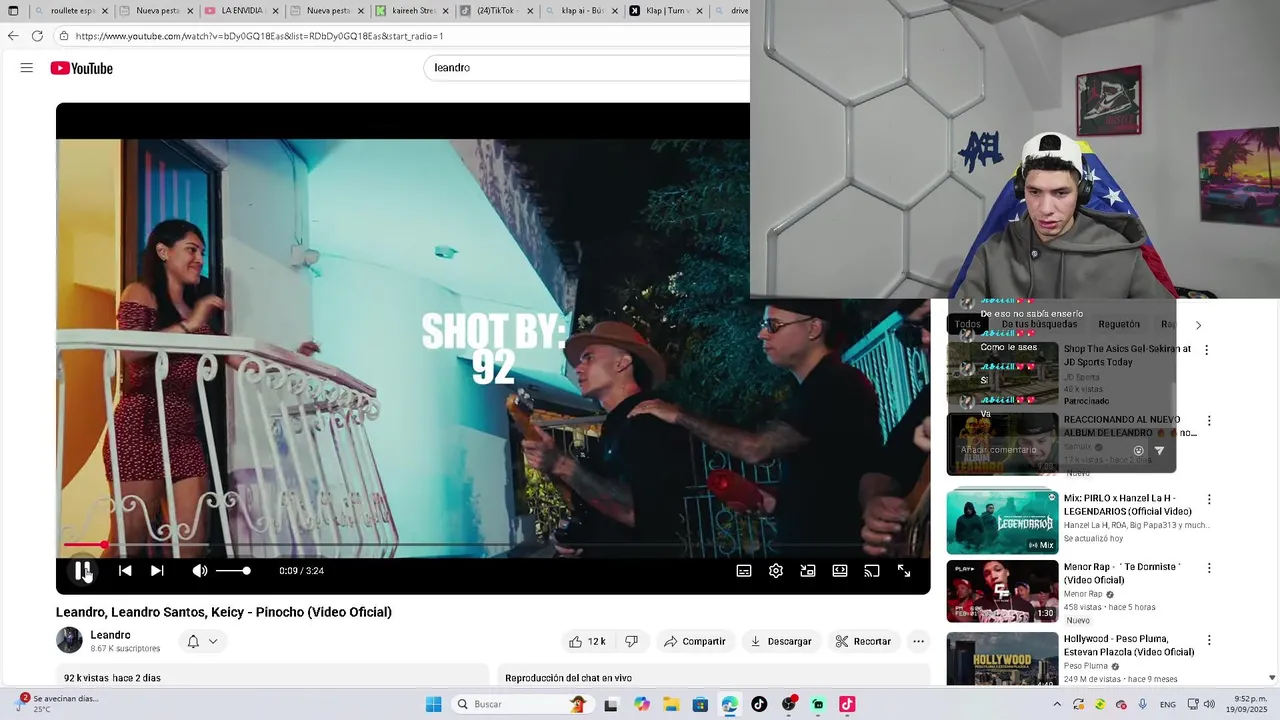This screenshot has width=1280, height=720.
Task: Click the Añadir comentario field
Action: pyautogui.click(x=1040, y=450)
